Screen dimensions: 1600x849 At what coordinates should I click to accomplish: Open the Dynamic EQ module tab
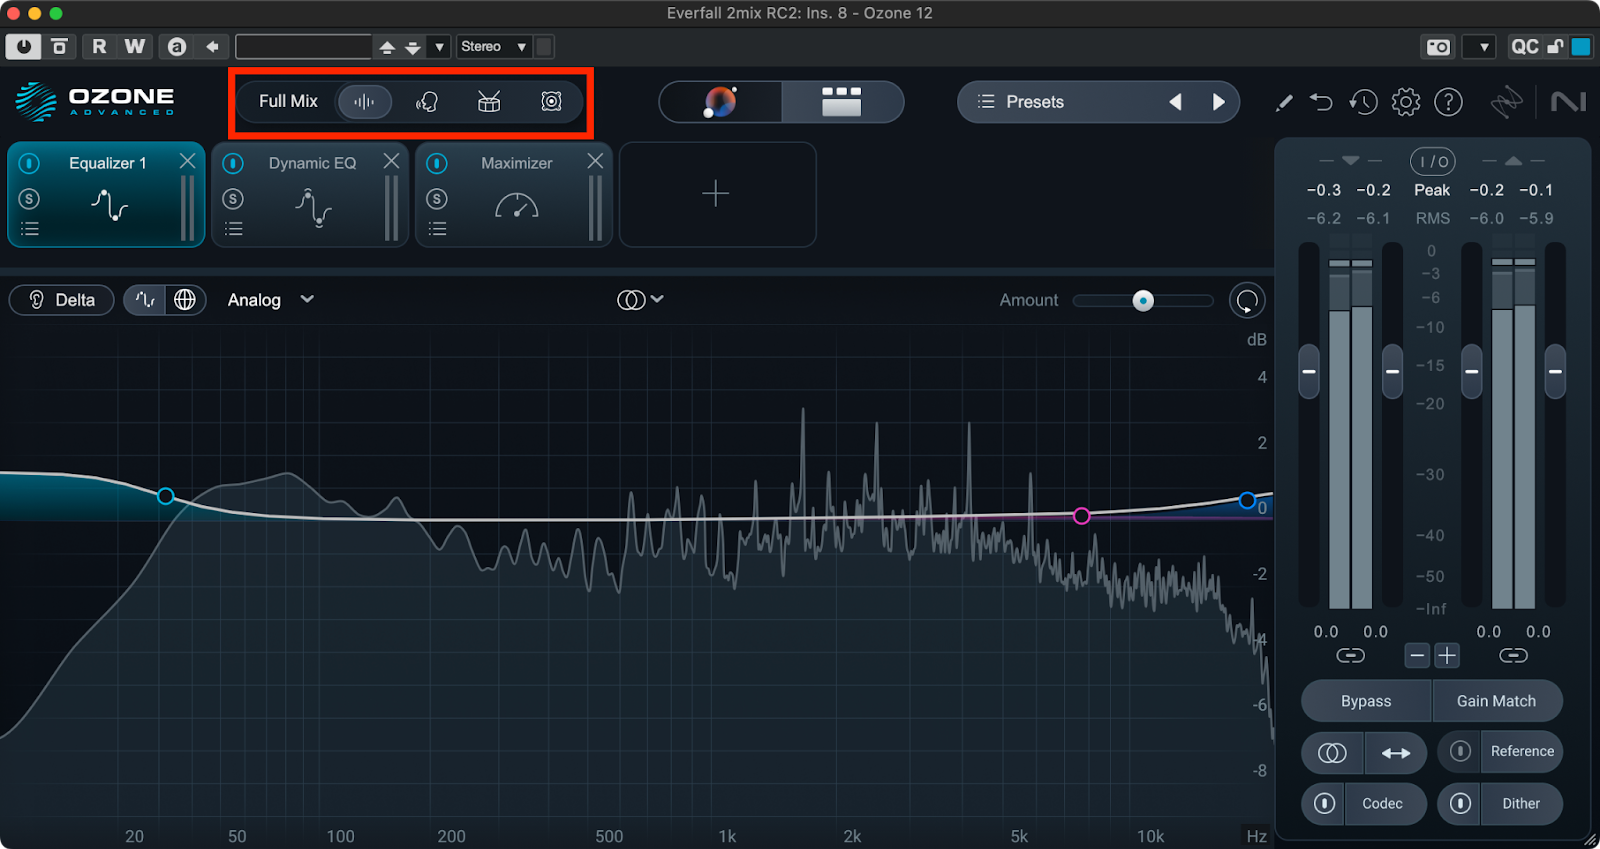click(311, 194)
